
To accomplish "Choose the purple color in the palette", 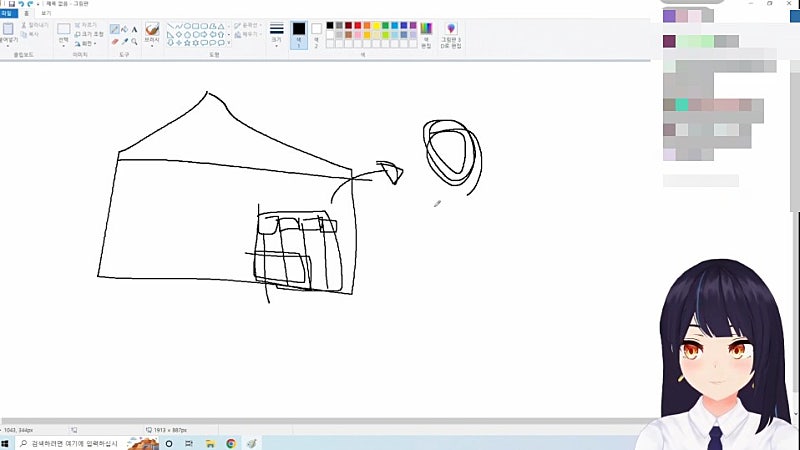I will pos(413,26).
